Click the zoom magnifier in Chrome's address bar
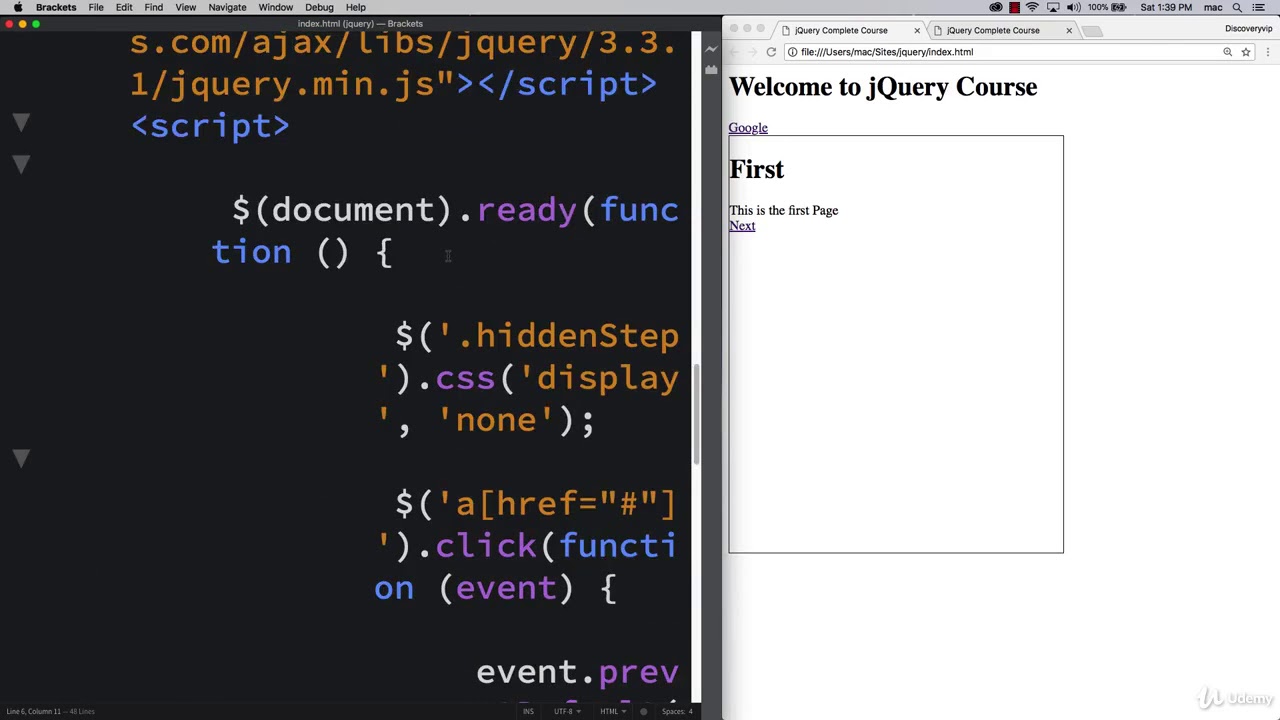 tap(1227, 52)
